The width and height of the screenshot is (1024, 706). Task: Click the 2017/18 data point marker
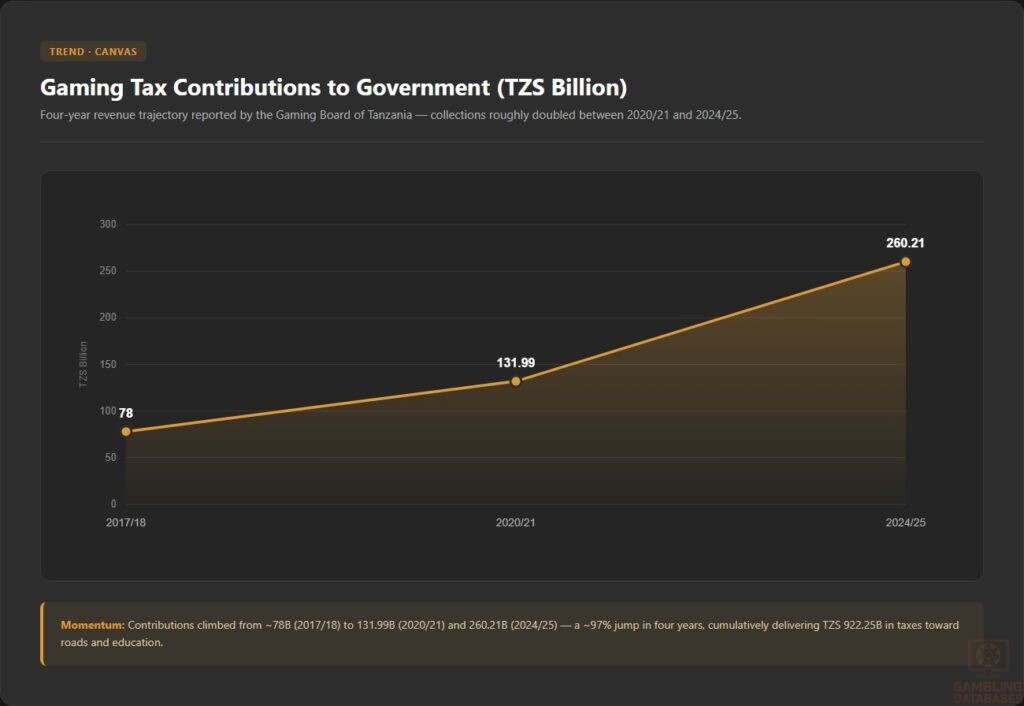[126, 432]
